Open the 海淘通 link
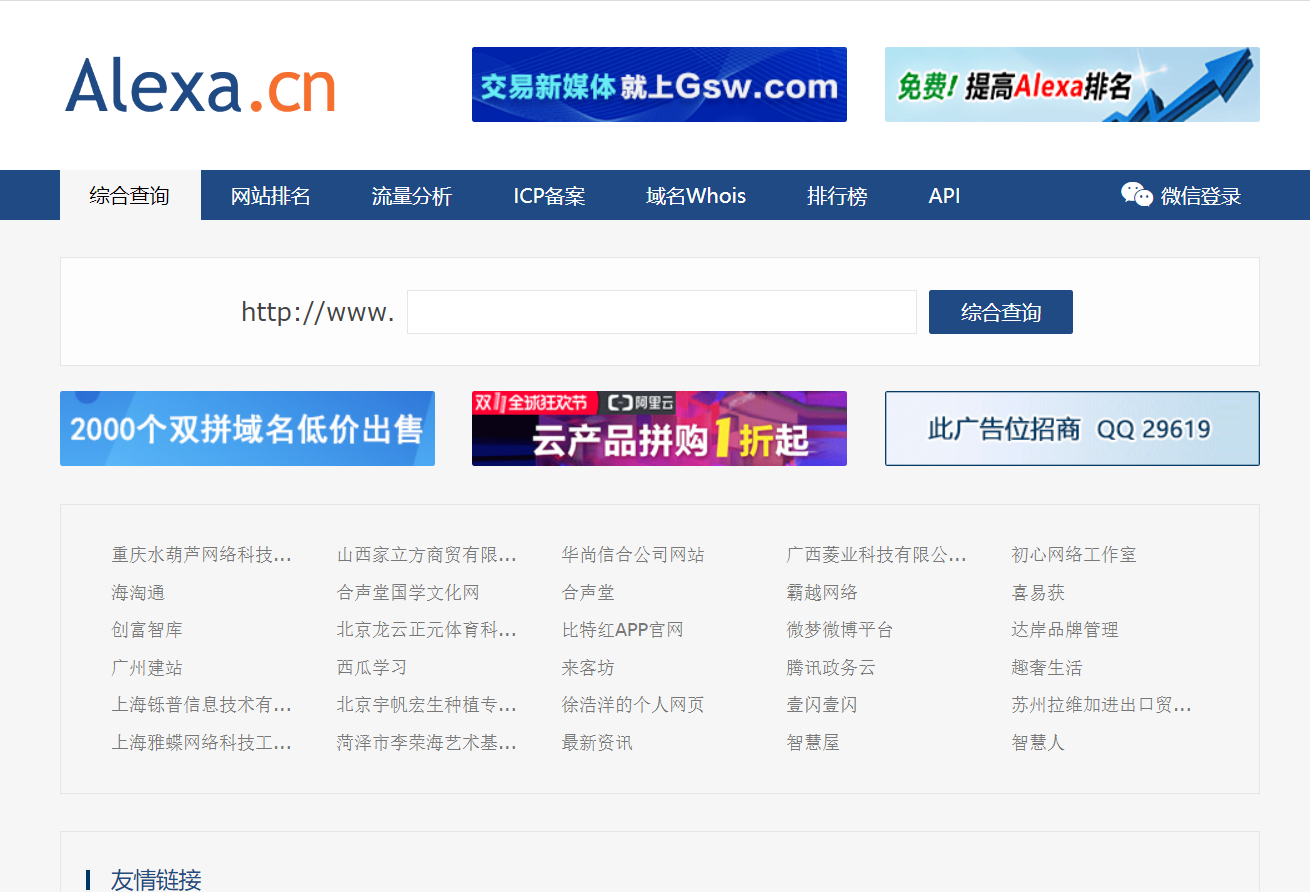The width and height of the screenshot is (1310, 892). 138,593
